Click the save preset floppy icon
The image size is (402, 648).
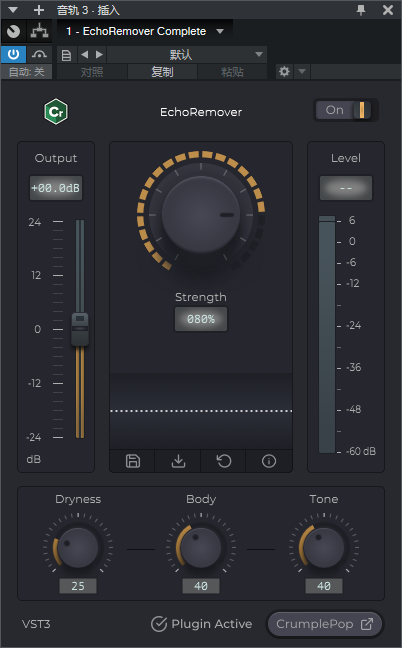tap(133, 461)
